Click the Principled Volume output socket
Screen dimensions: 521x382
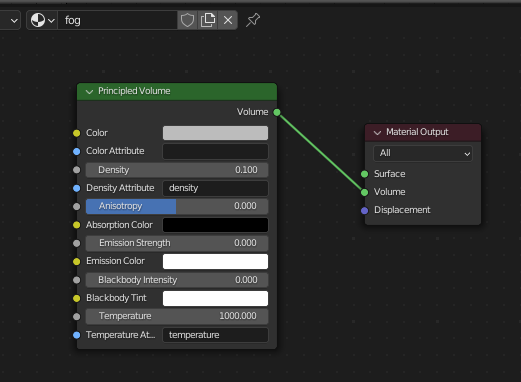point(277,112)
